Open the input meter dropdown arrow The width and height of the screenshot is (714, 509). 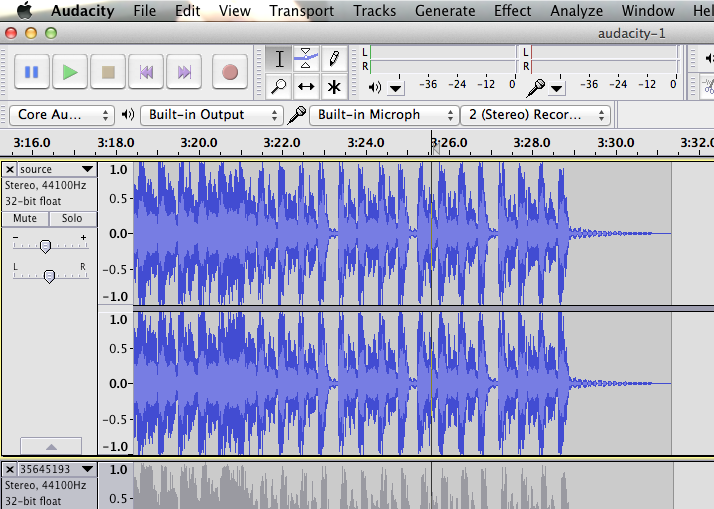tap(556, 88)
